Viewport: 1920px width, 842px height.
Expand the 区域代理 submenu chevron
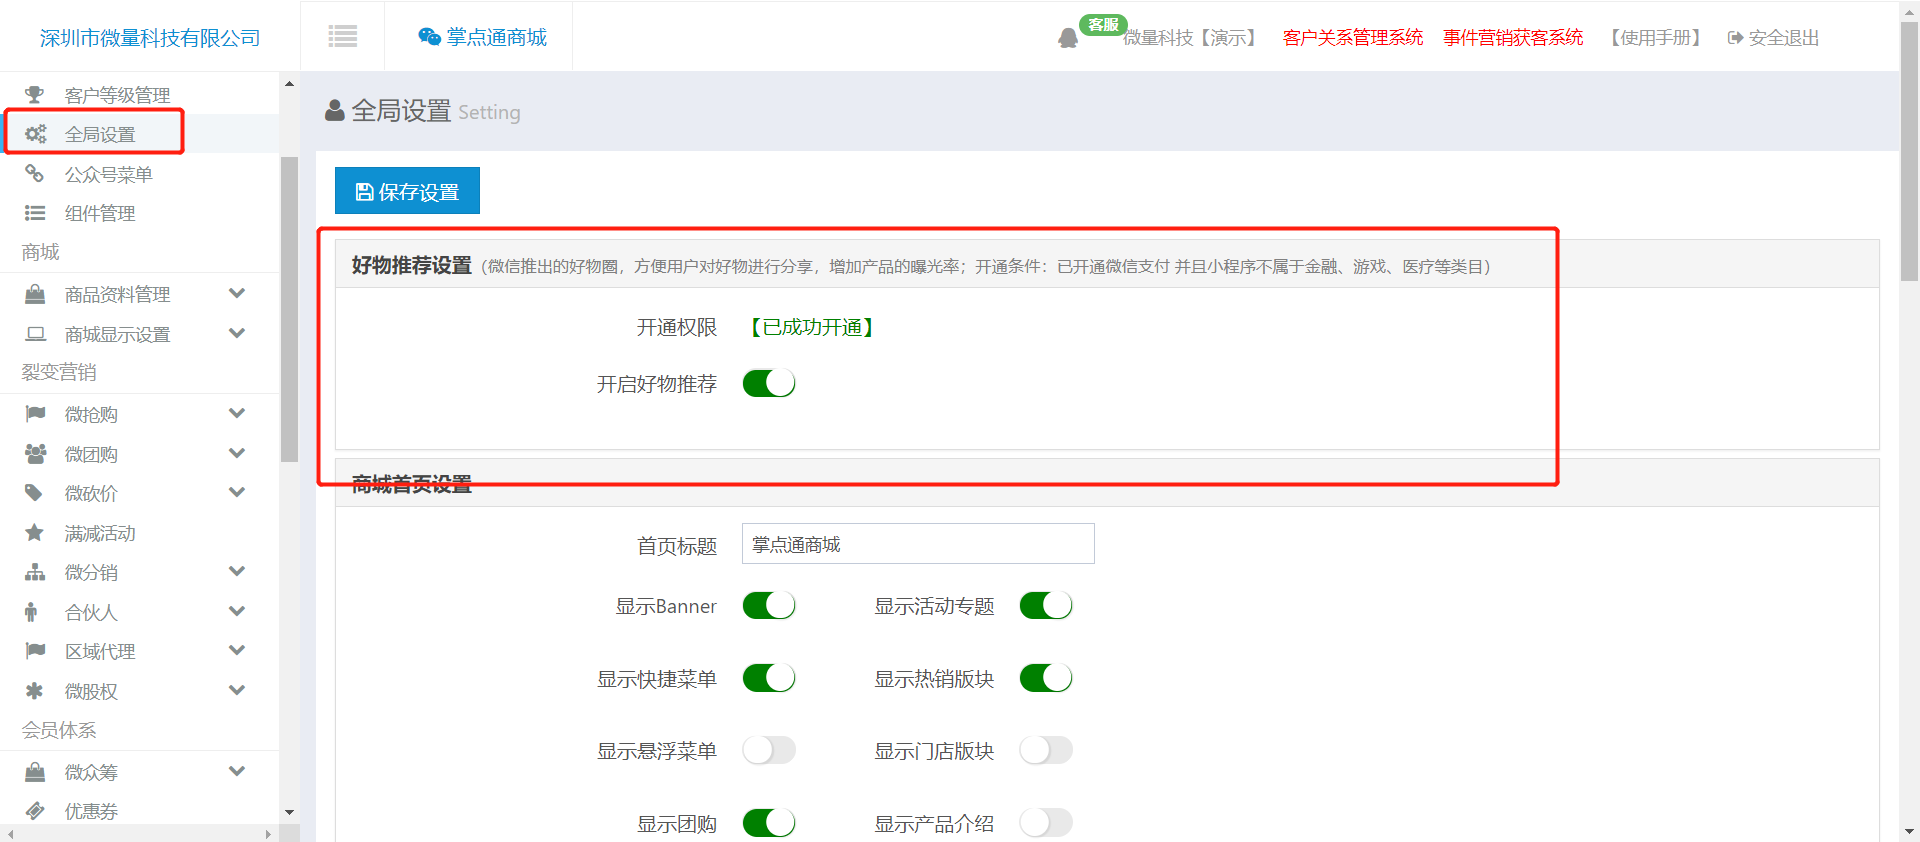[237, 650]
